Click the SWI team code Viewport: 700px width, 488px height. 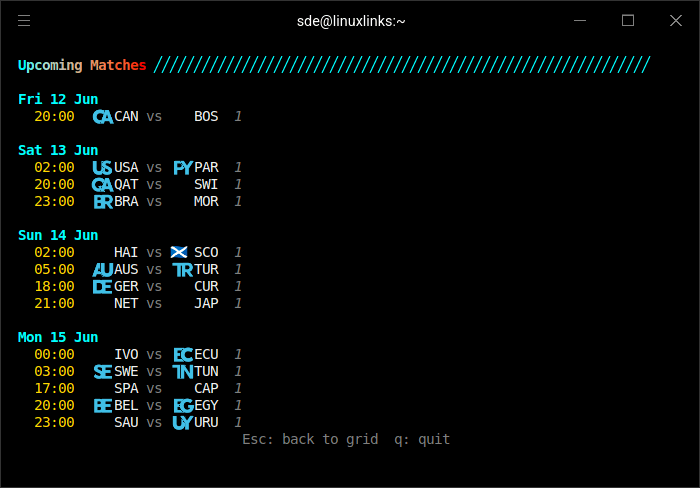[206, 184]
